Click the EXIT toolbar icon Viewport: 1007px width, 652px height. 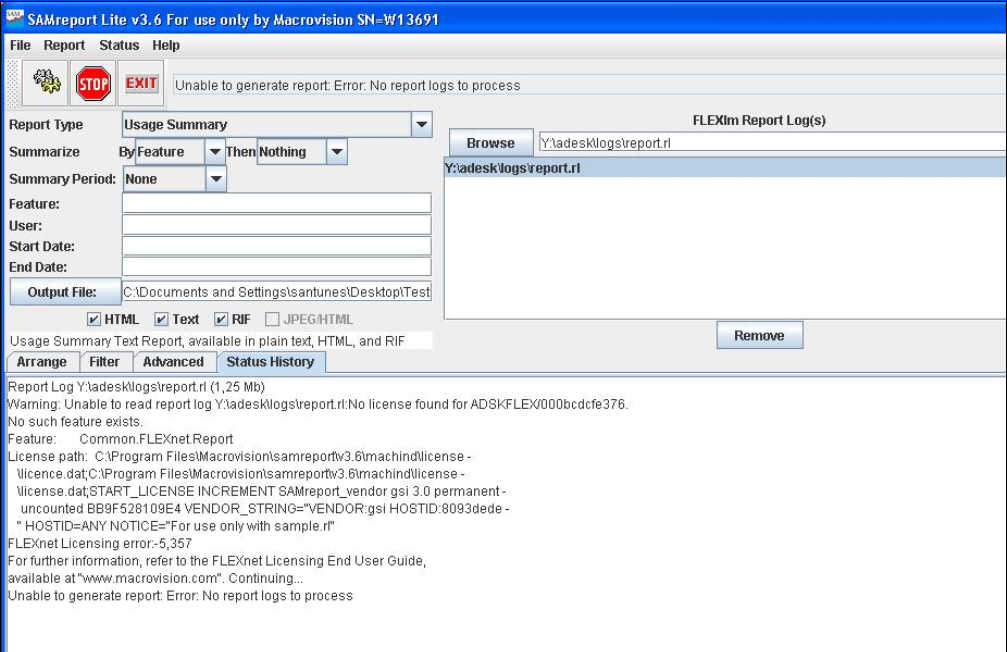click(x=141, y=84)
